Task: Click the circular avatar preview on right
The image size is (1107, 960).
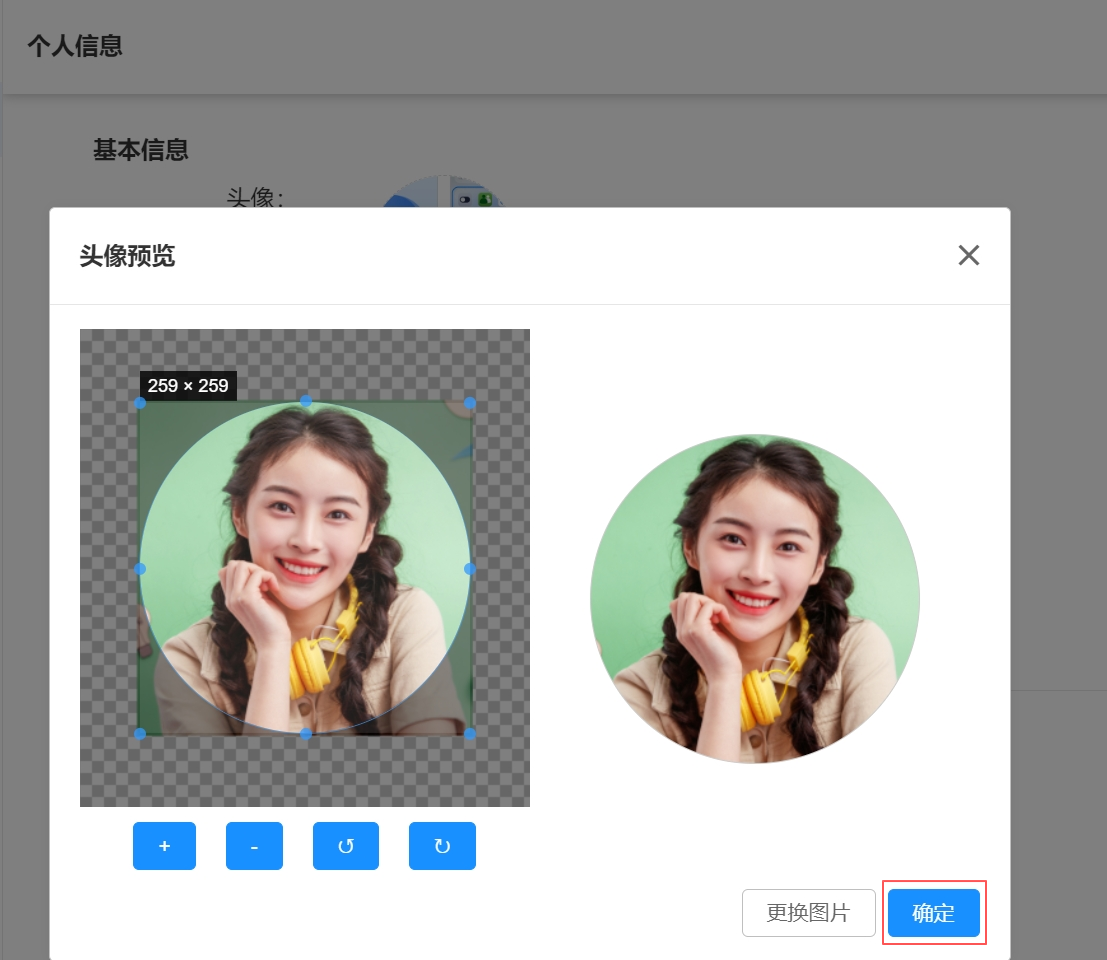Action: 755,598
